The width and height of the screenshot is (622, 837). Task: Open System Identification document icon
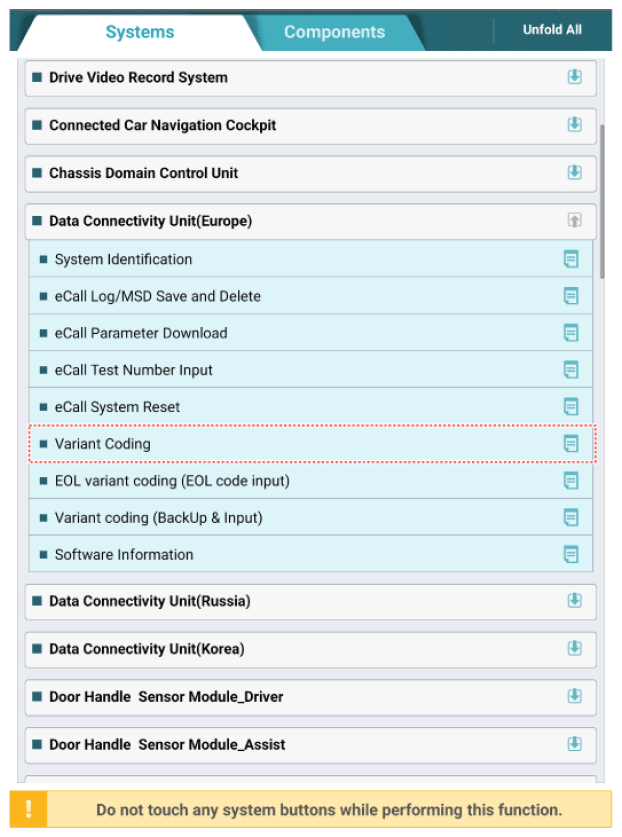point(571,259)
